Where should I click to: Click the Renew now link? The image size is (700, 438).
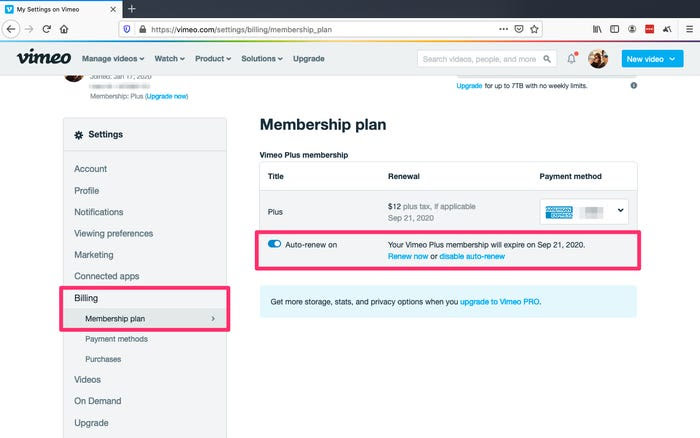coord(408,256)
